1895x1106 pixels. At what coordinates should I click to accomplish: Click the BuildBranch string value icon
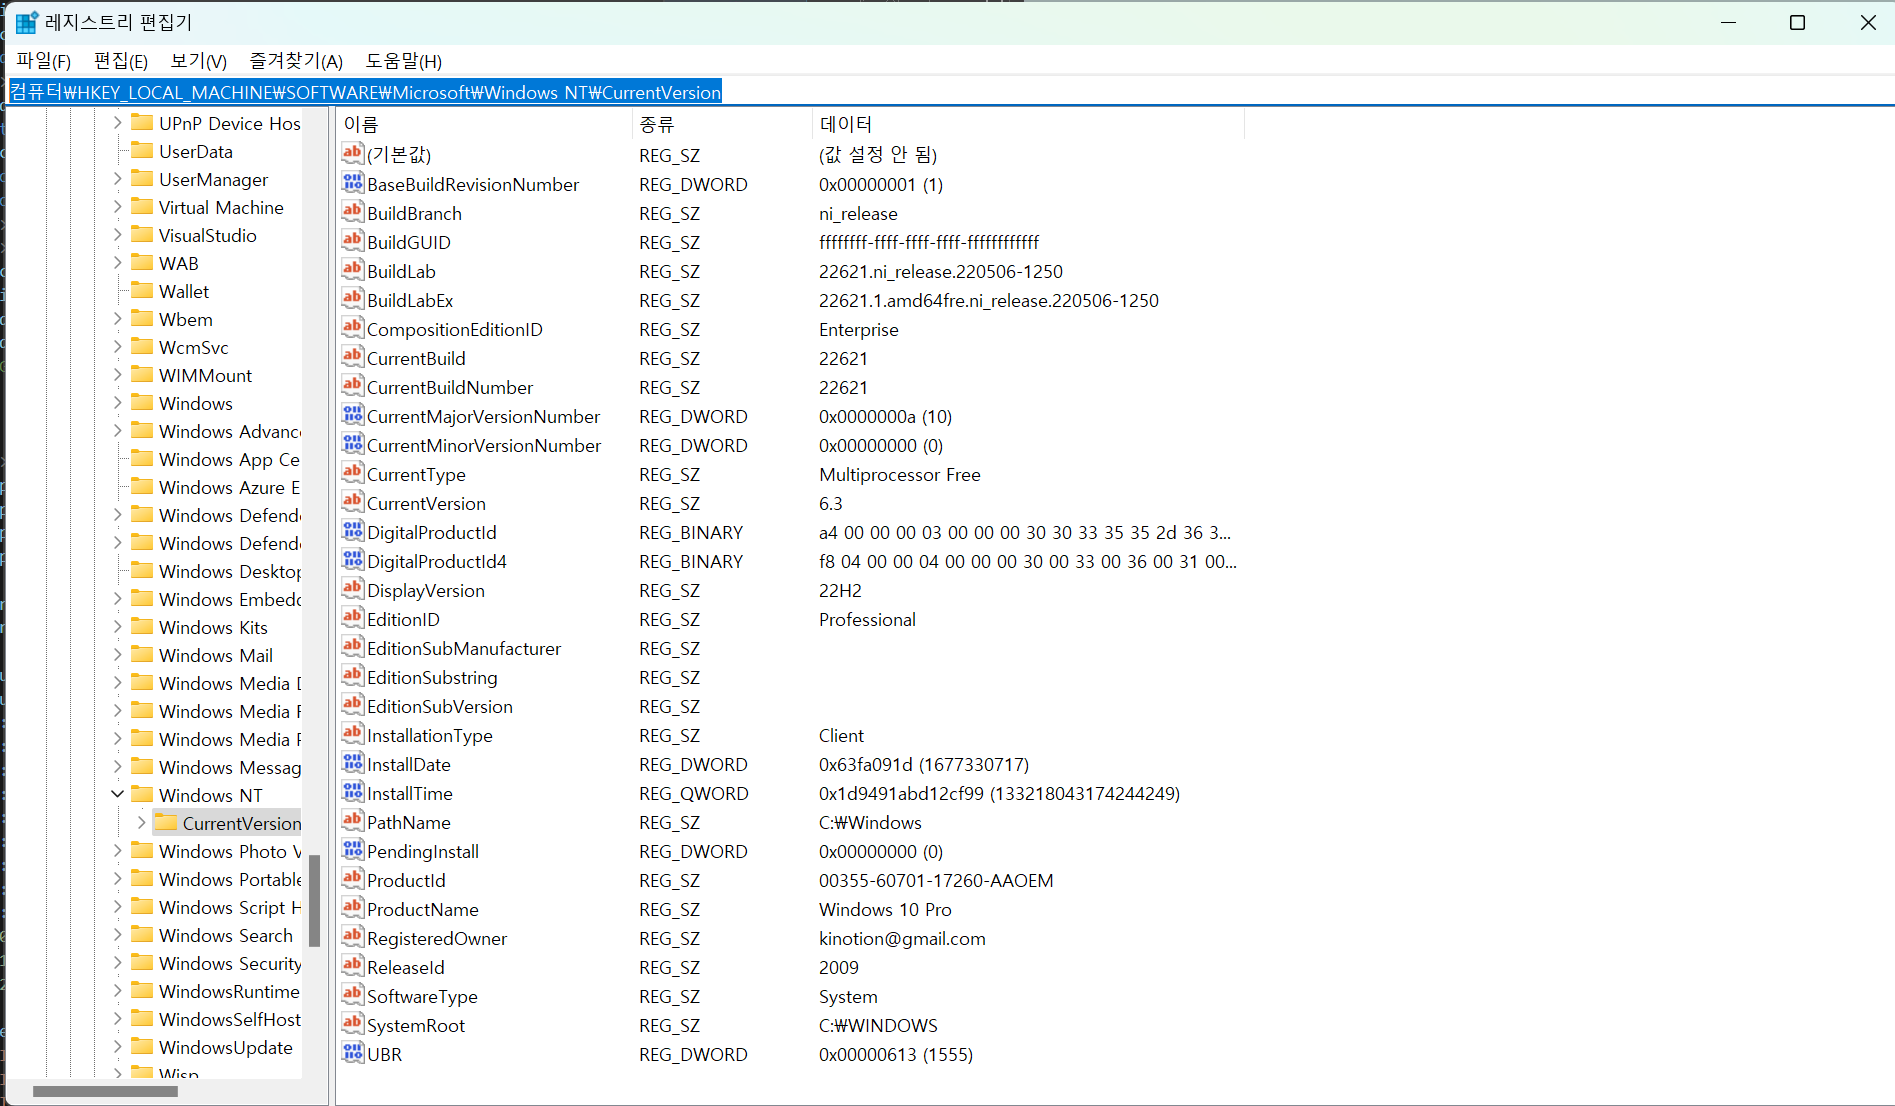click(x=352, y=212)
